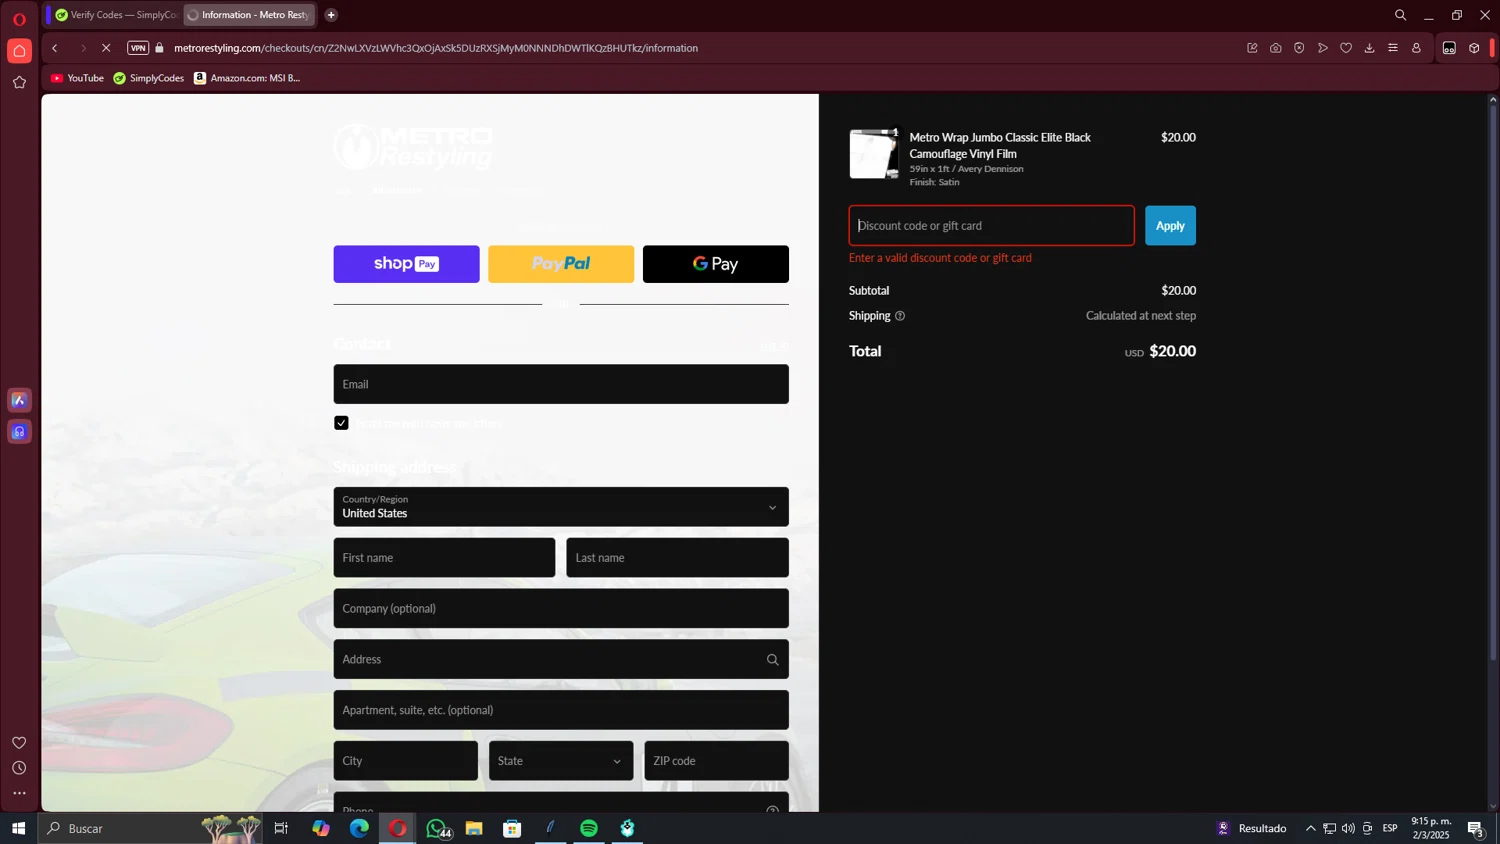The width and height of the screenshot is (1500, 844).
Task: Open the Opera sidebar home icon
Action: [19, 51]
